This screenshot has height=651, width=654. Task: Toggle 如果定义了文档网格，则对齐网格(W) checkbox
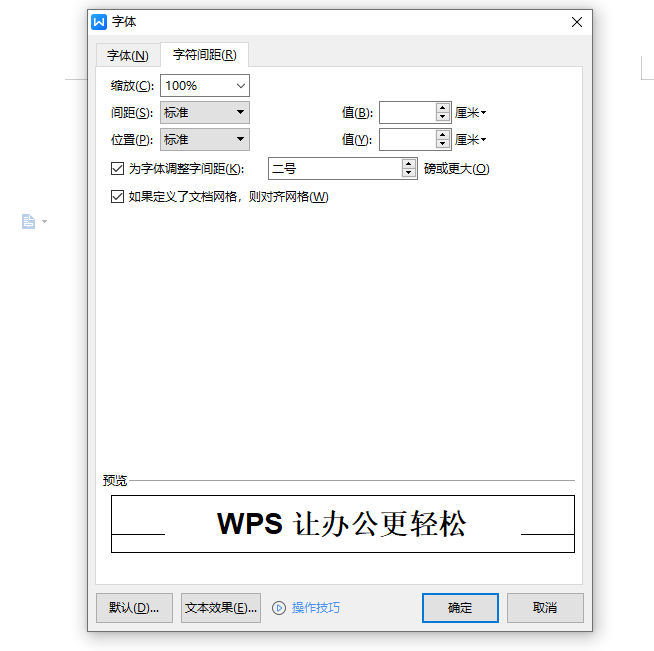pyautogui.click(x=117, y=196)
